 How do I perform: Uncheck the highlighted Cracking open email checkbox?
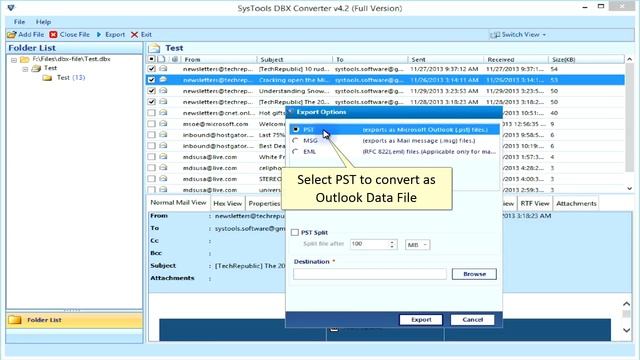click(x=151, y=80)
